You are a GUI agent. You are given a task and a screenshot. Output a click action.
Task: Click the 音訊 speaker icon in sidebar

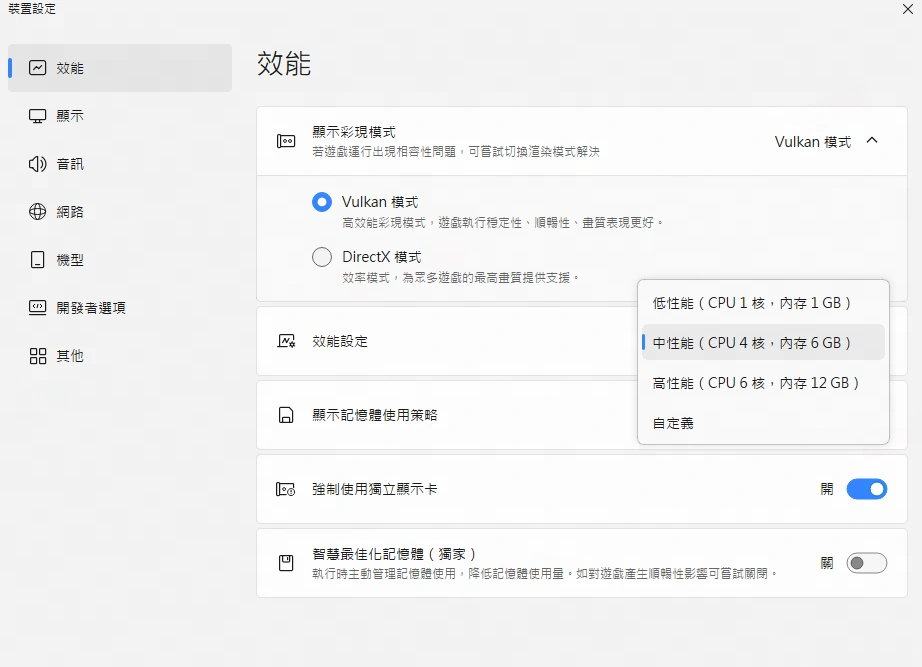click(38, 164)
